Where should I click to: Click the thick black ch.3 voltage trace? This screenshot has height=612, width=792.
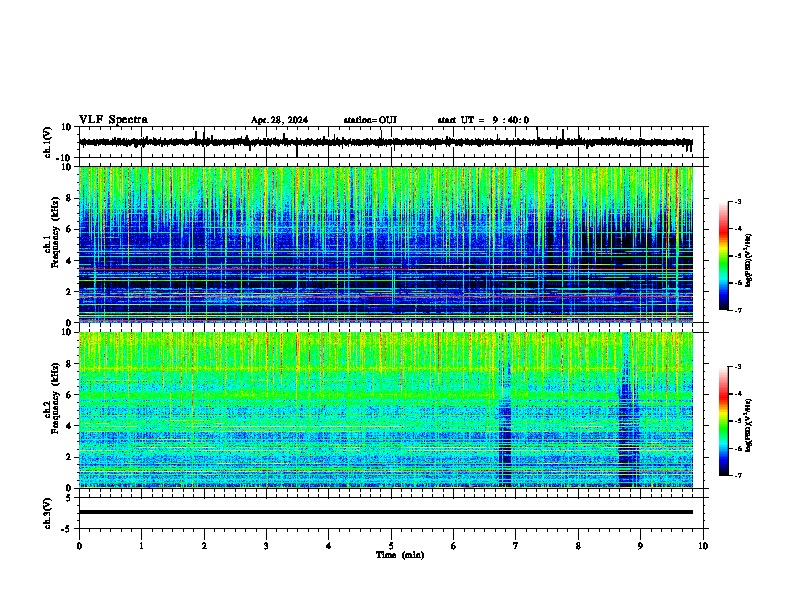click(x=386, y=512)
